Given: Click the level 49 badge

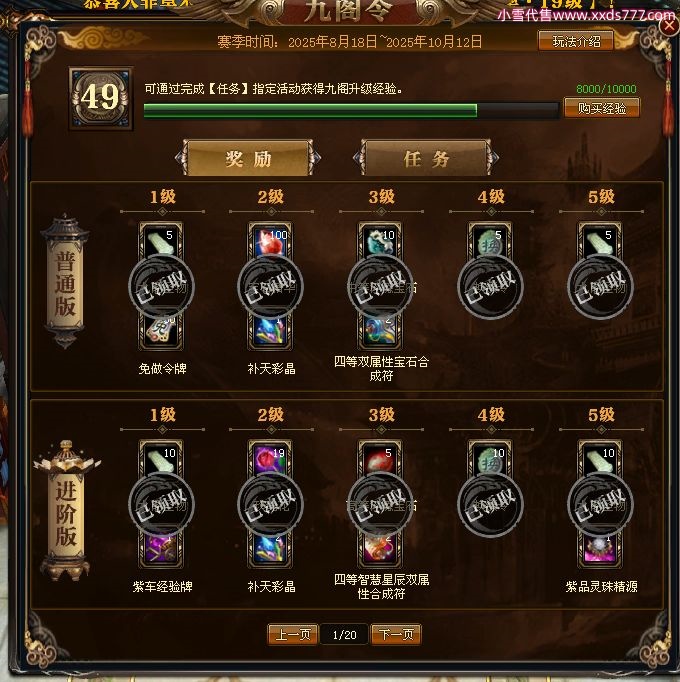Looking at the screenshot, I should tap(101, 98).
